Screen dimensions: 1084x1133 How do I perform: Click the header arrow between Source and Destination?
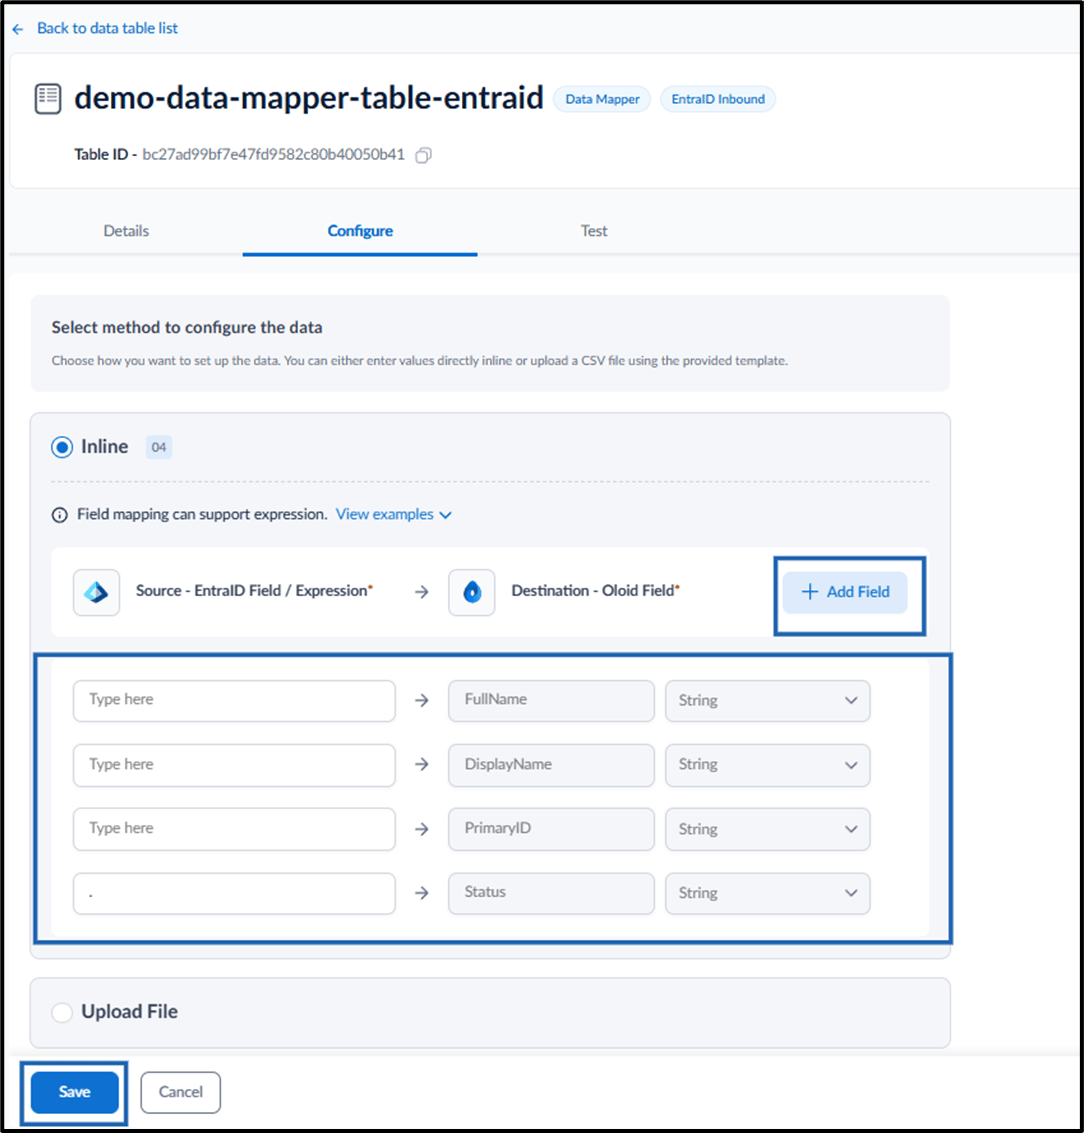(x=422, y=592)
